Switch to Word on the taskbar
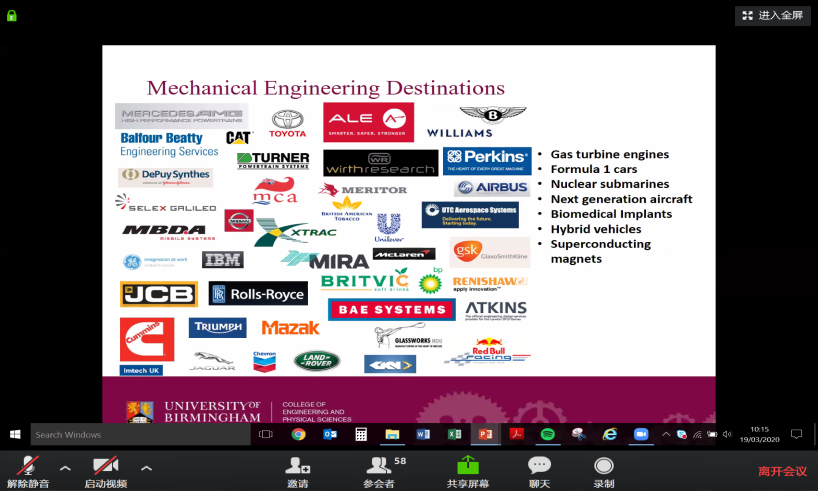The image size is (818, 491). (423, 434)
